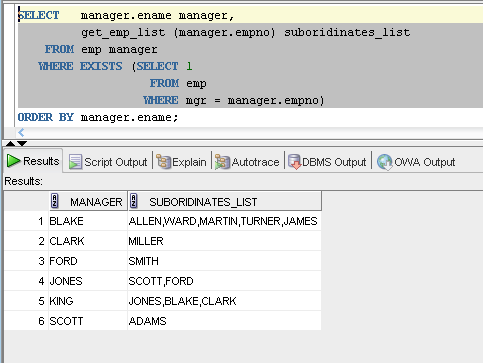Click the OWA Output globe icon

384,162
